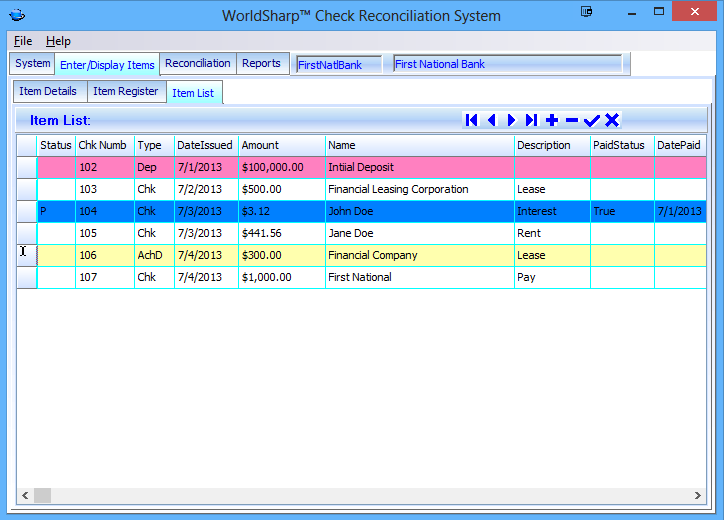Image resolution: width=724 pixels, height=520 pixels.
Task: Switch to the Reconciliation tab
Action: [x=198, y=63]
